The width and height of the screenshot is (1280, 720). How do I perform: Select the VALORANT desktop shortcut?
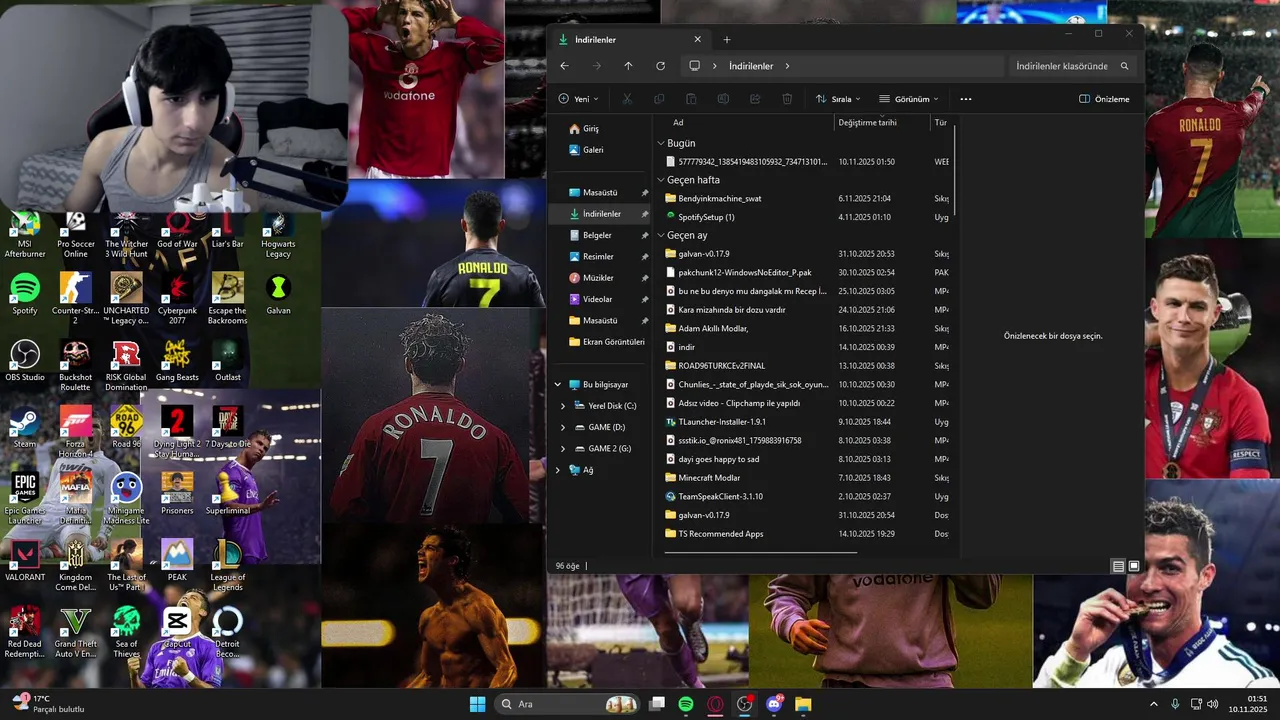point(25,562)
